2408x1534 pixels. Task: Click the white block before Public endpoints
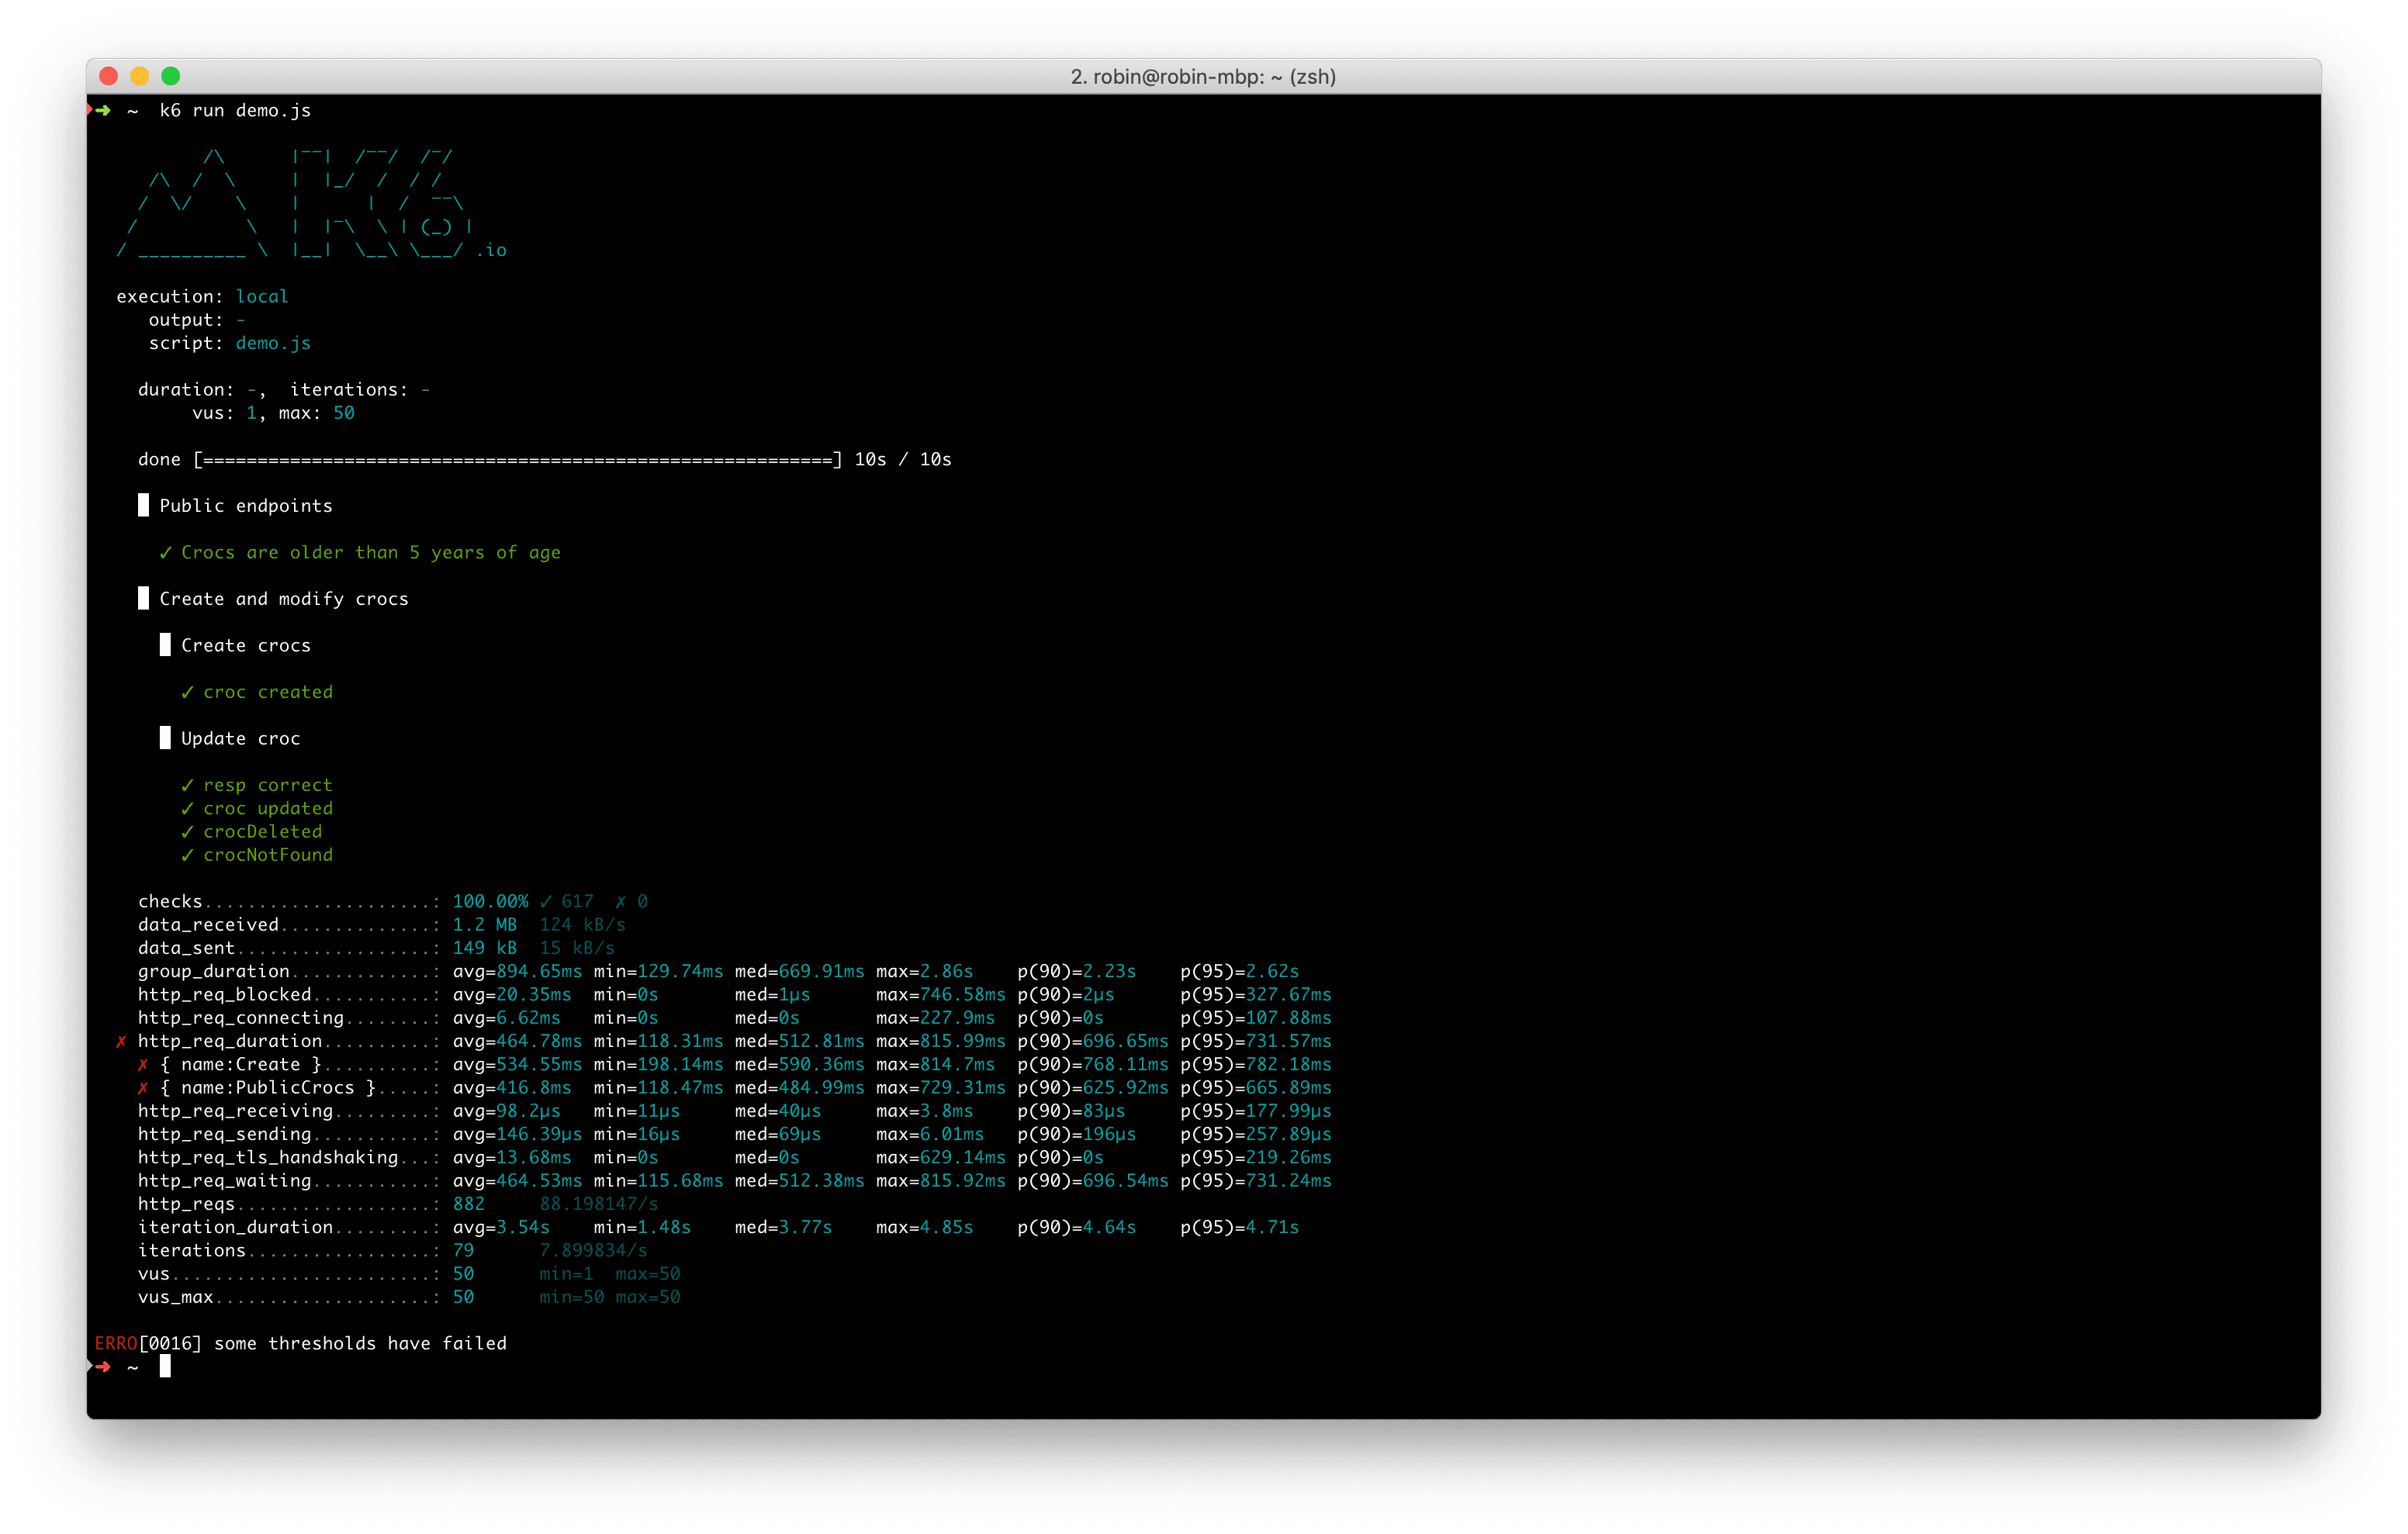click(143, 505)
